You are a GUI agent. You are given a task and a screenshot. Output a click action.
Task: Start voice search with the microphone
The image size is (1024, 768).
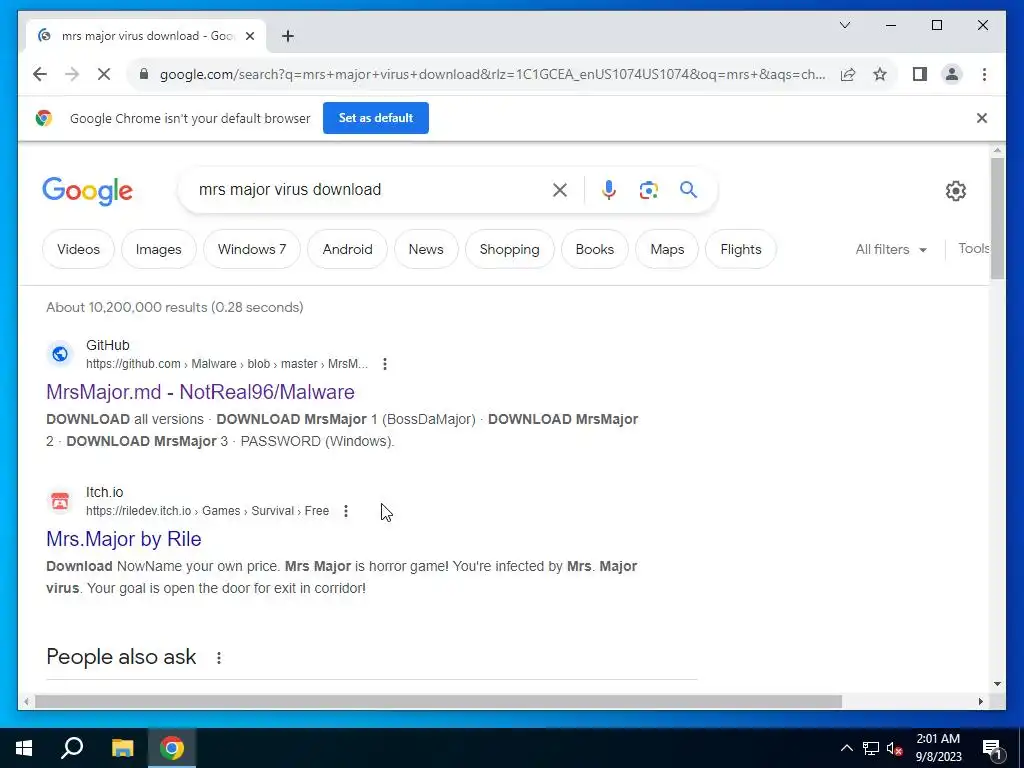click(608, 190)
